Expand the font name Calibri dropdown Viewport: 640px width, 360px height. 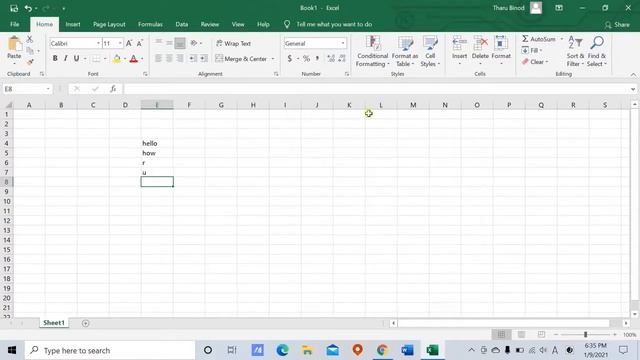click(98, 43)
